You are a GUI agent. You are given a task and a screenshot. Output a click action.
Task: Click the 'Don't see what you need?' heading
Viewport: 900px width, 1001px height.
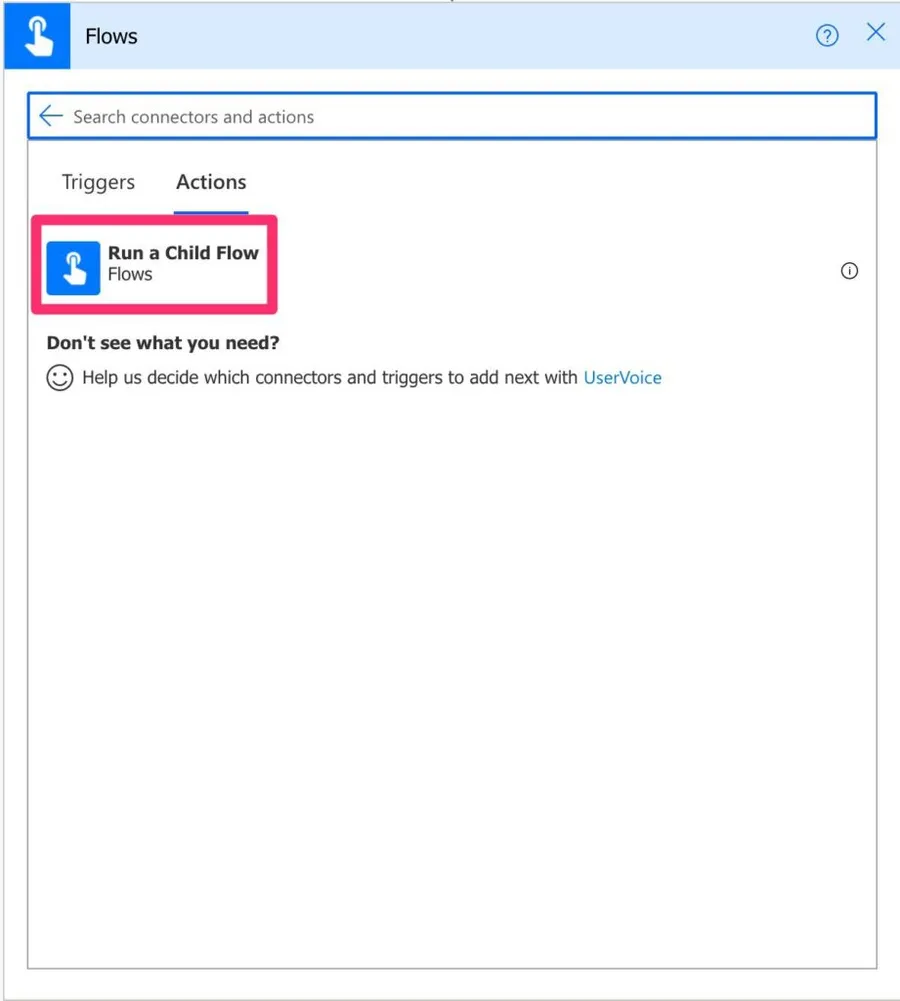point(163,343)
